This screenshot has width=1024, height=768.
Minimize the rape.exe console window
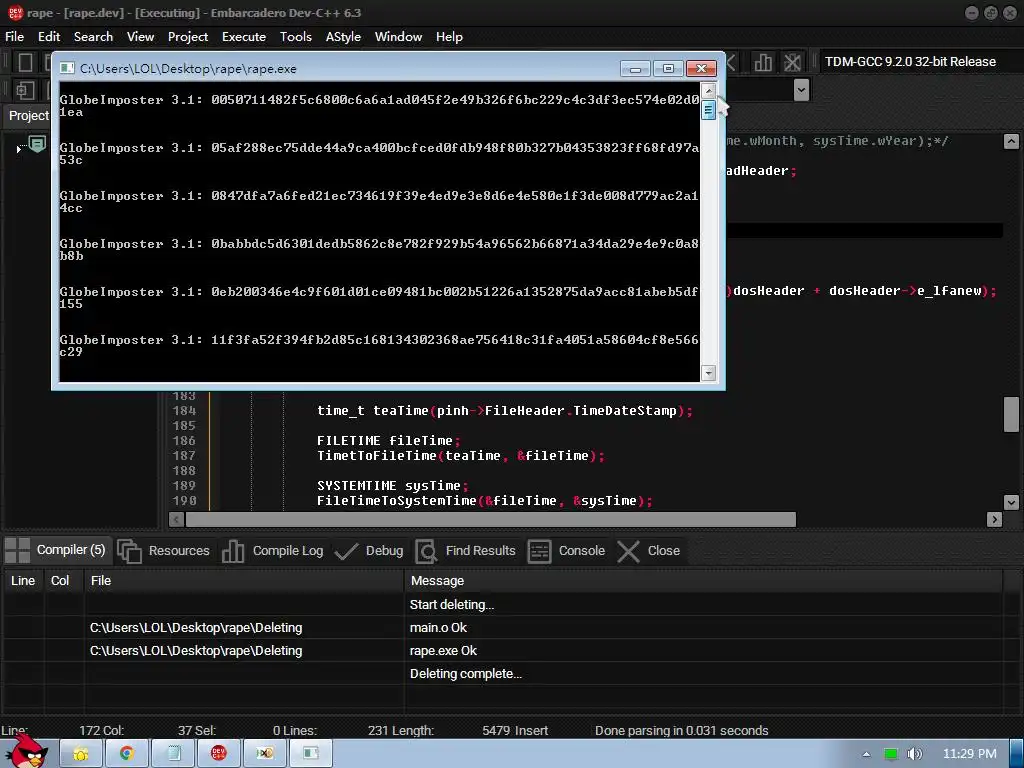pyautogui.click(x=635, y=69)
